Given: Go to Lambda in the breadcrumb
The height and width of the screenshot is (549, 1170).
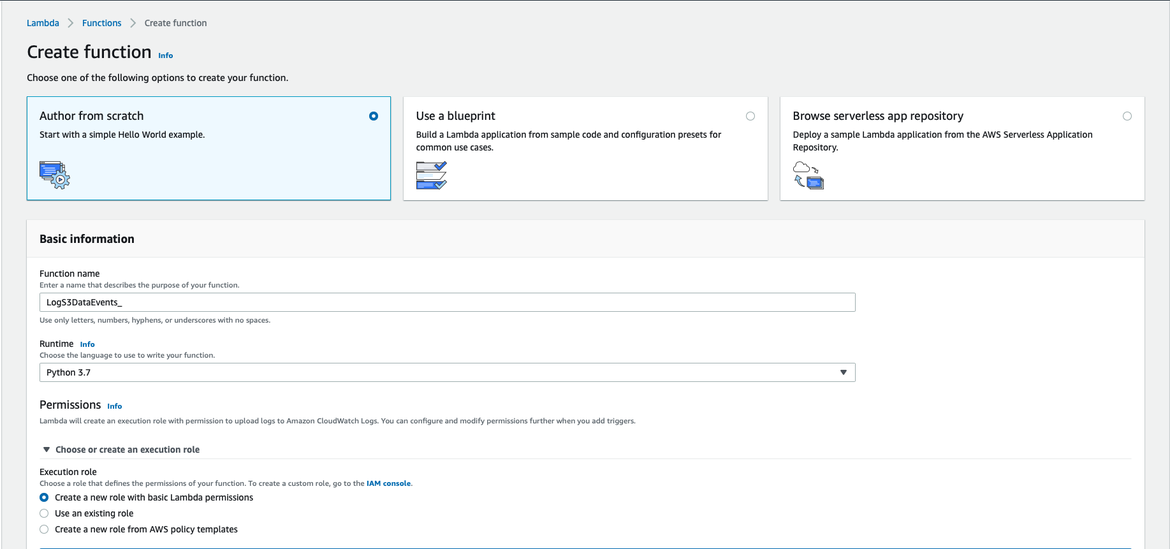Looking at the screenshot, I should click(x=42, y=23).
